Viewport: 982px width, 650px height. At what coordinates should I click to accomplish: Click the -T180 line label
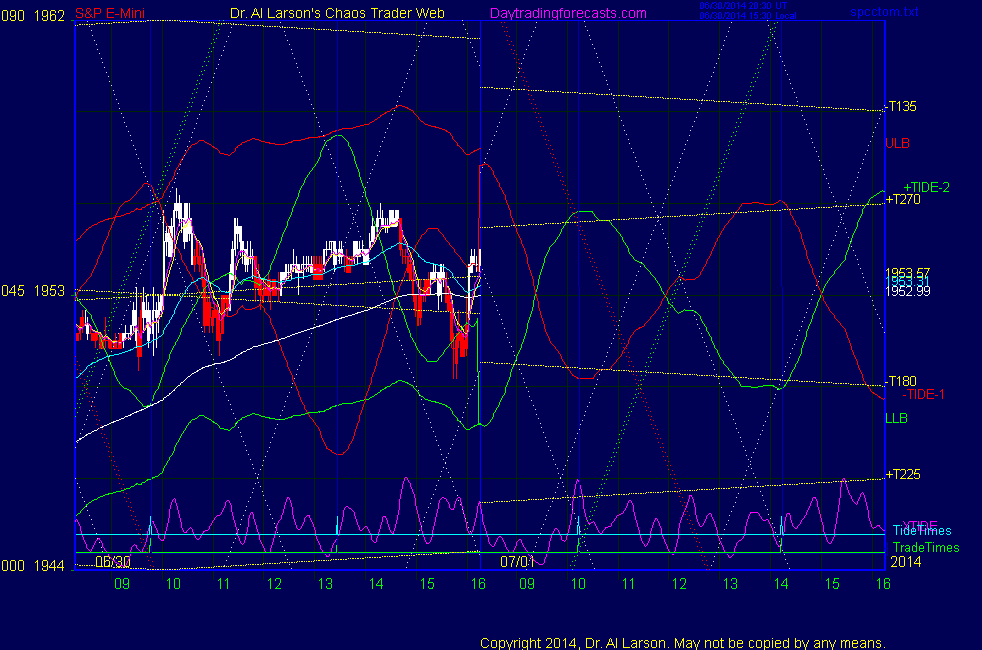pyautogui.click(x=901, y=381)
